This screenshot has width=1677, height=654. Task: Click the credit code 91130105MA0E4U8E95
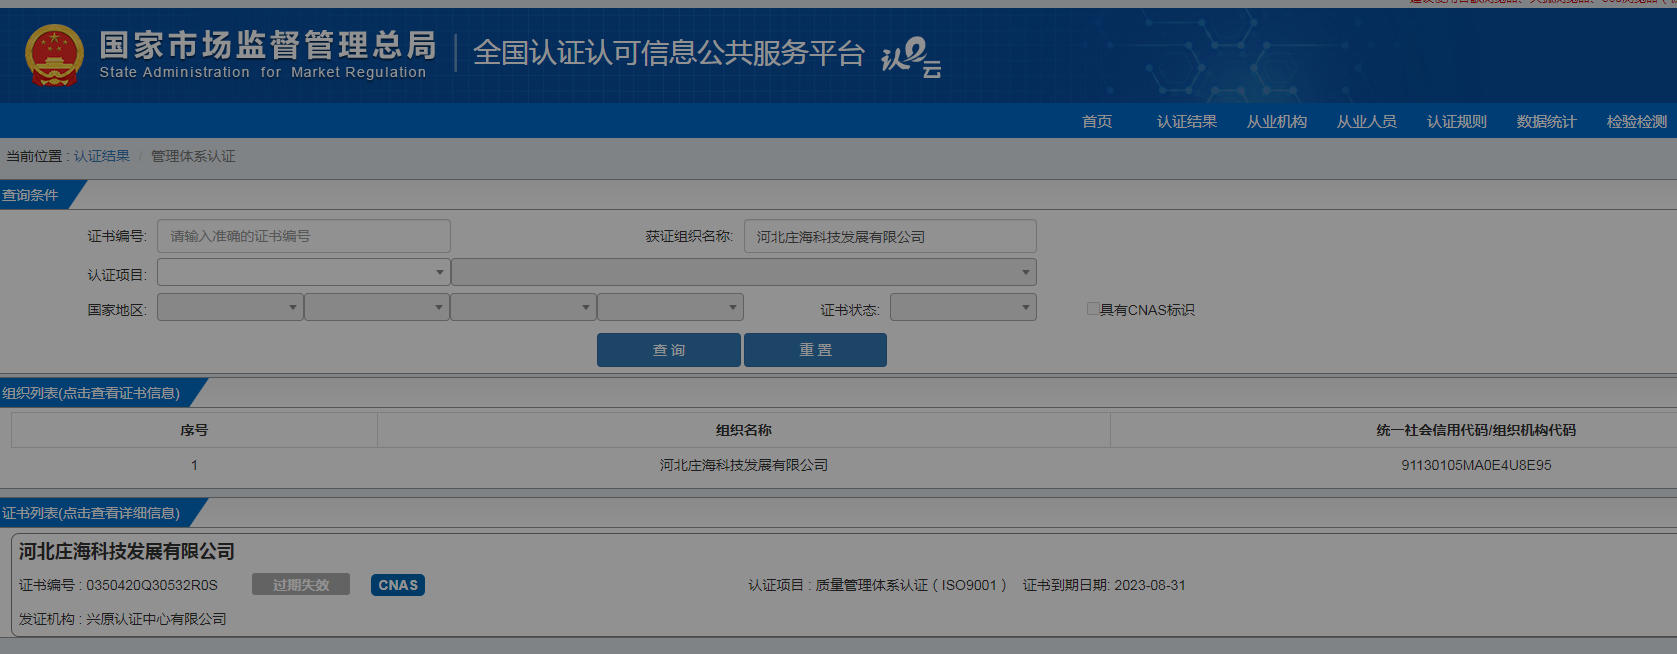[1476, 465]
